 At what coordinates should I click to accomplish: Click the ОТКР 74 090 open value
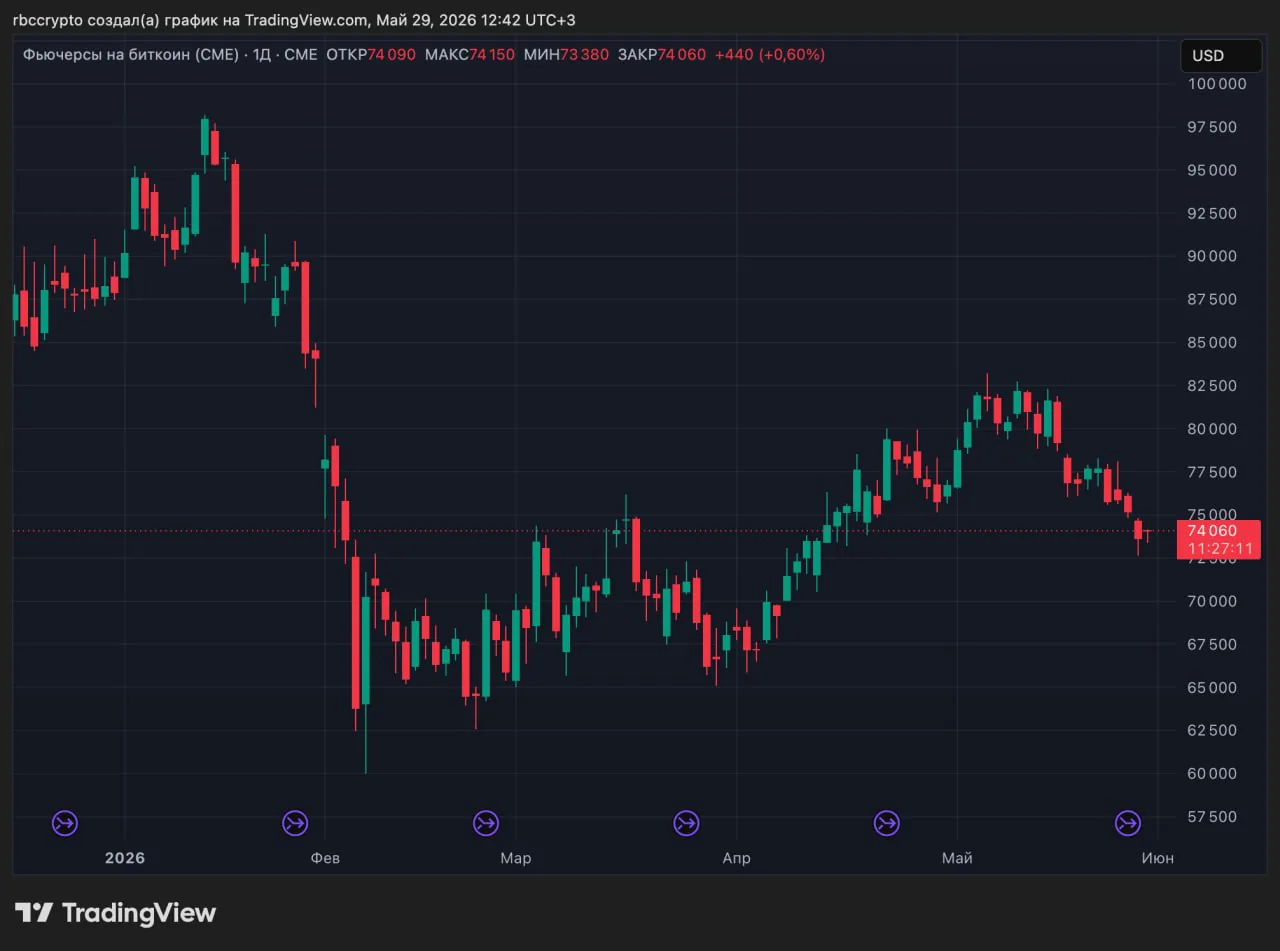point(371,55)
